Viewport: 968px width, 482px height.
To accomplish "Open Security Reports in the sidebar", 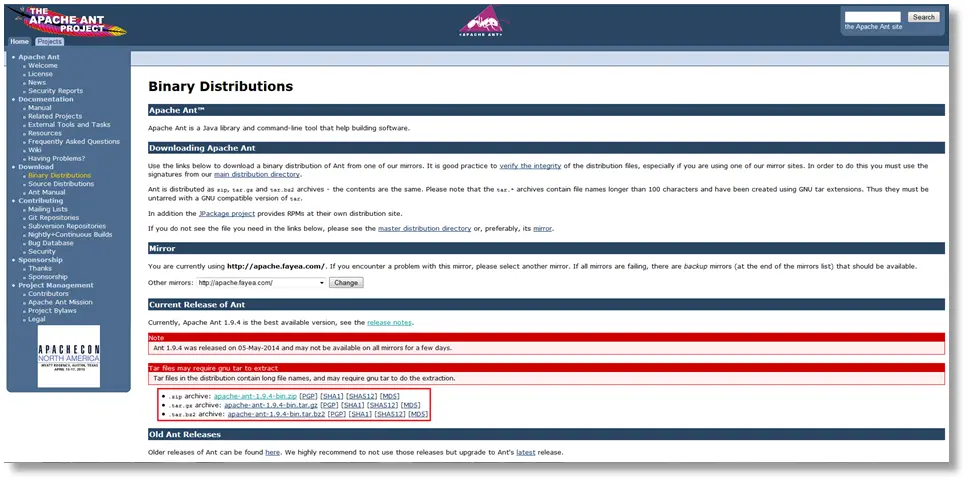I will (x=56, y=91).
